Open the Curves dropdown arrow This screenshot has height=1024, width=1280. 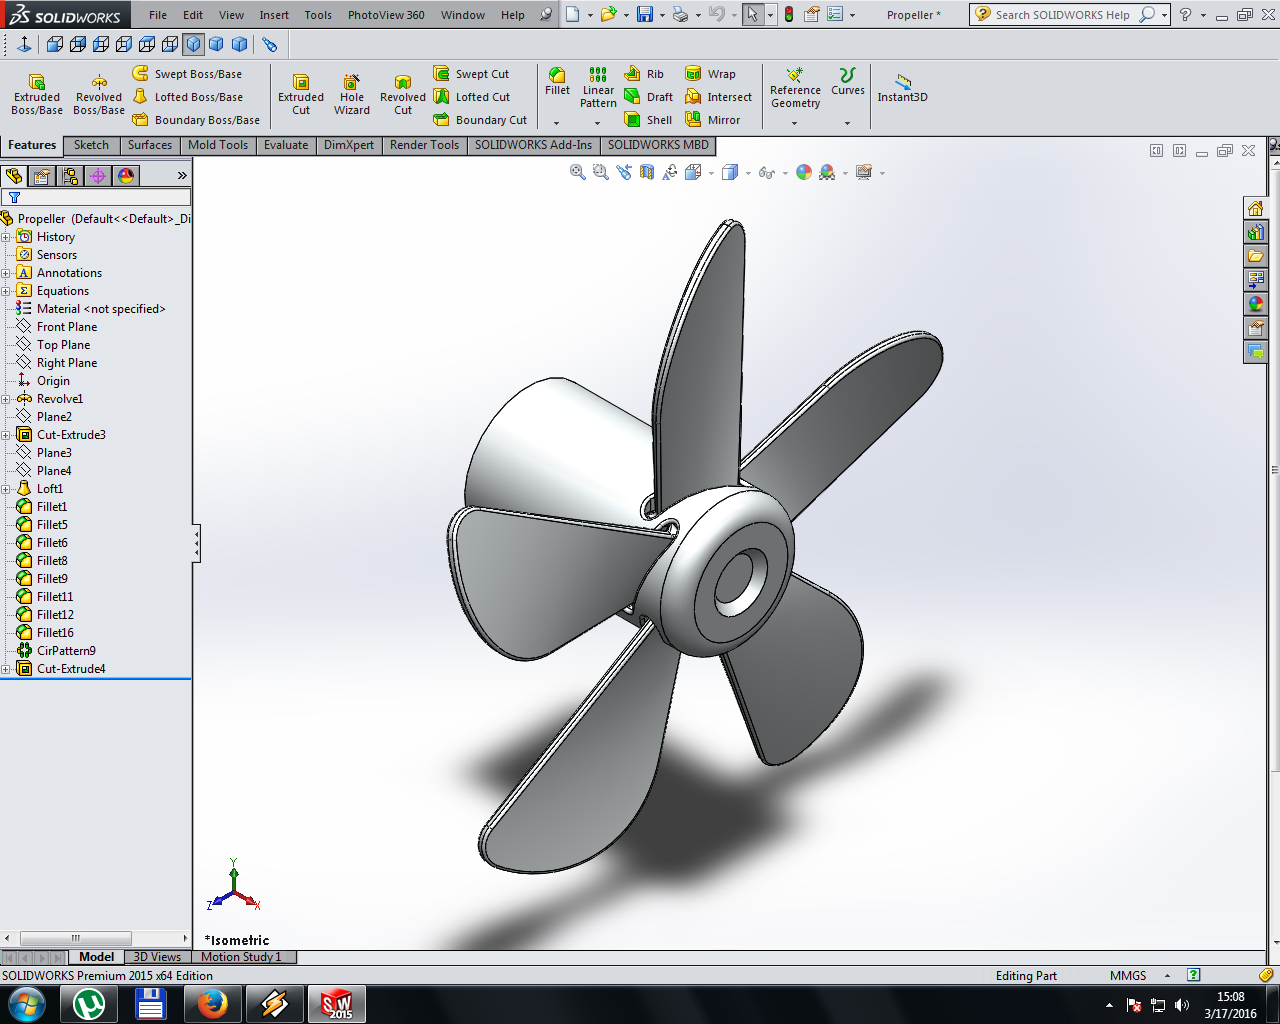(x=847, y=123)
